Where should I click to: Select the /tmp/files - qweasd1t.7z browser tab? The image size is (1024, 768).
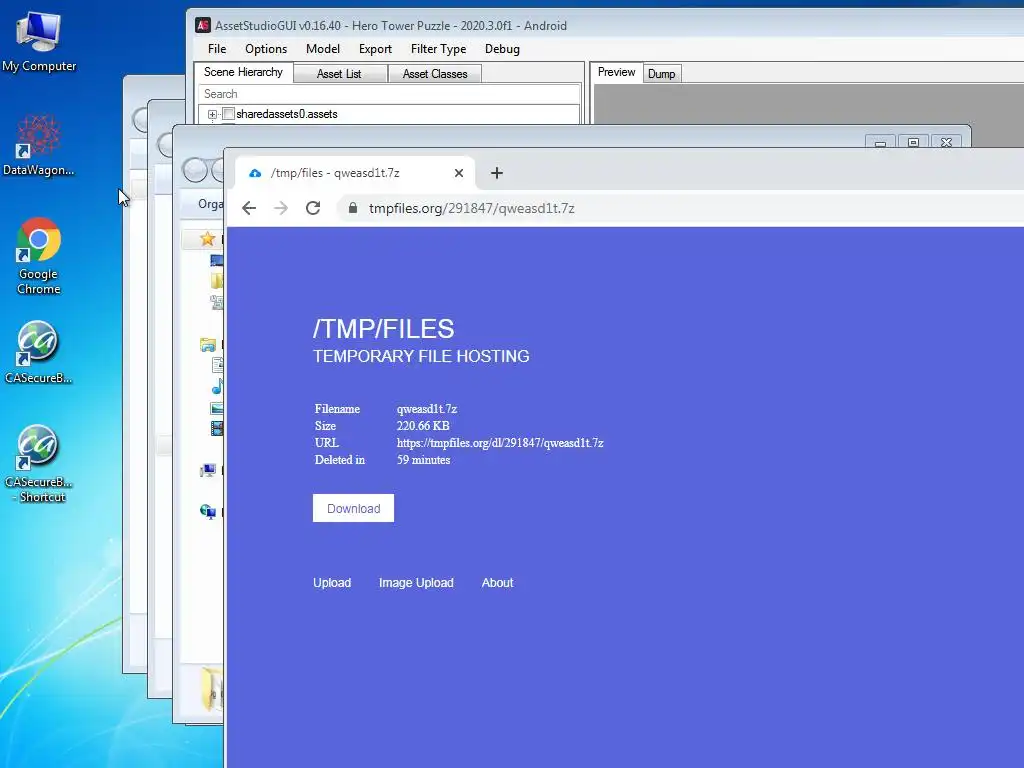(353, 173)
